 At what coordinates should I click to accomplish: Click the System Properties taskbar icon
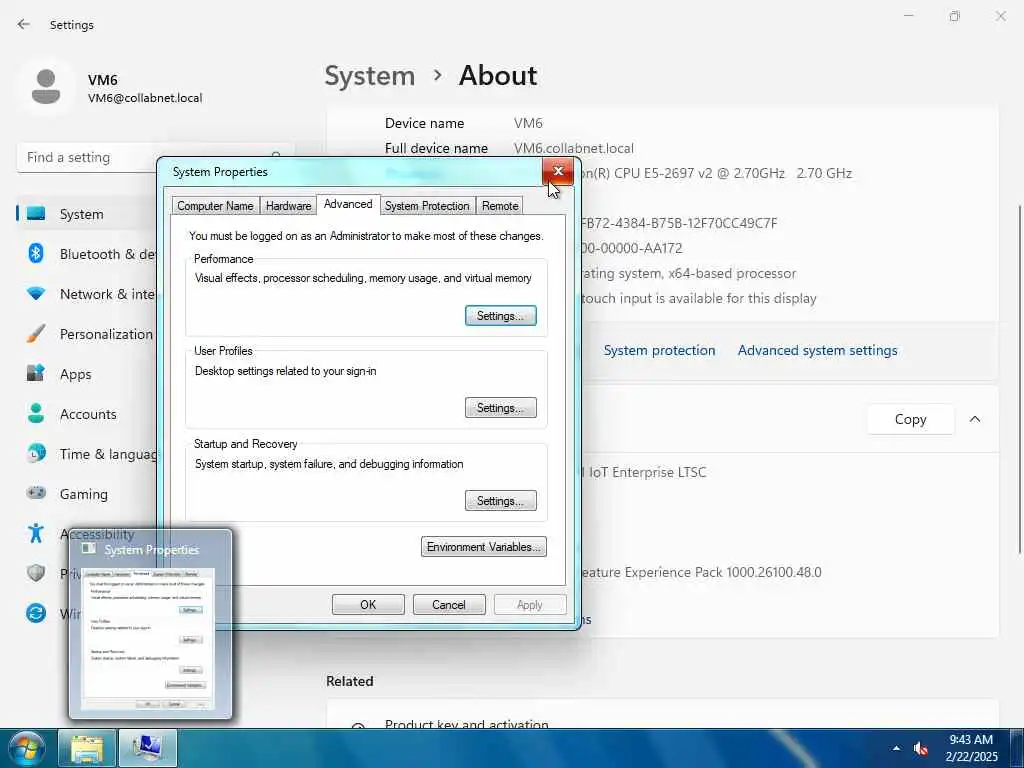[148, 748]
